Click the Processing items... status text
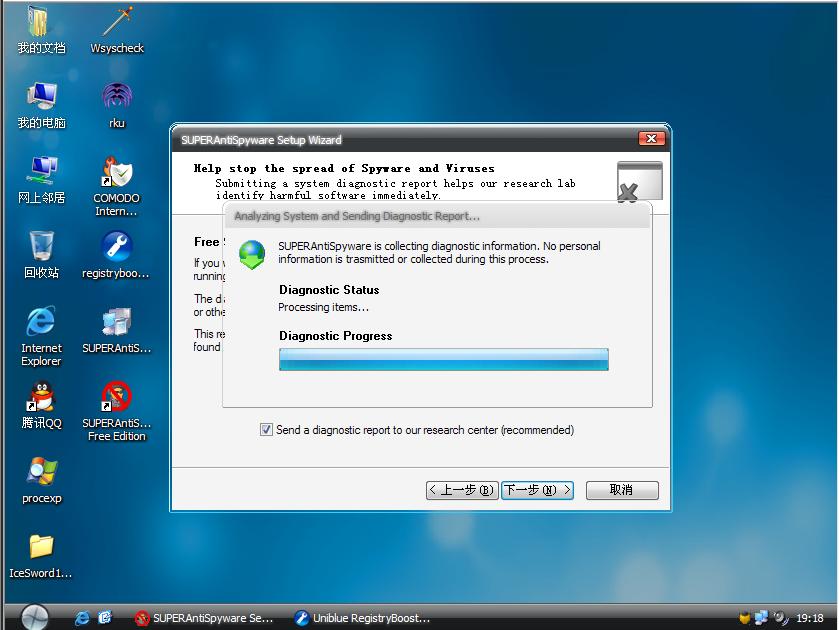This screenshot has height=630, width=839. pos(323,307)
